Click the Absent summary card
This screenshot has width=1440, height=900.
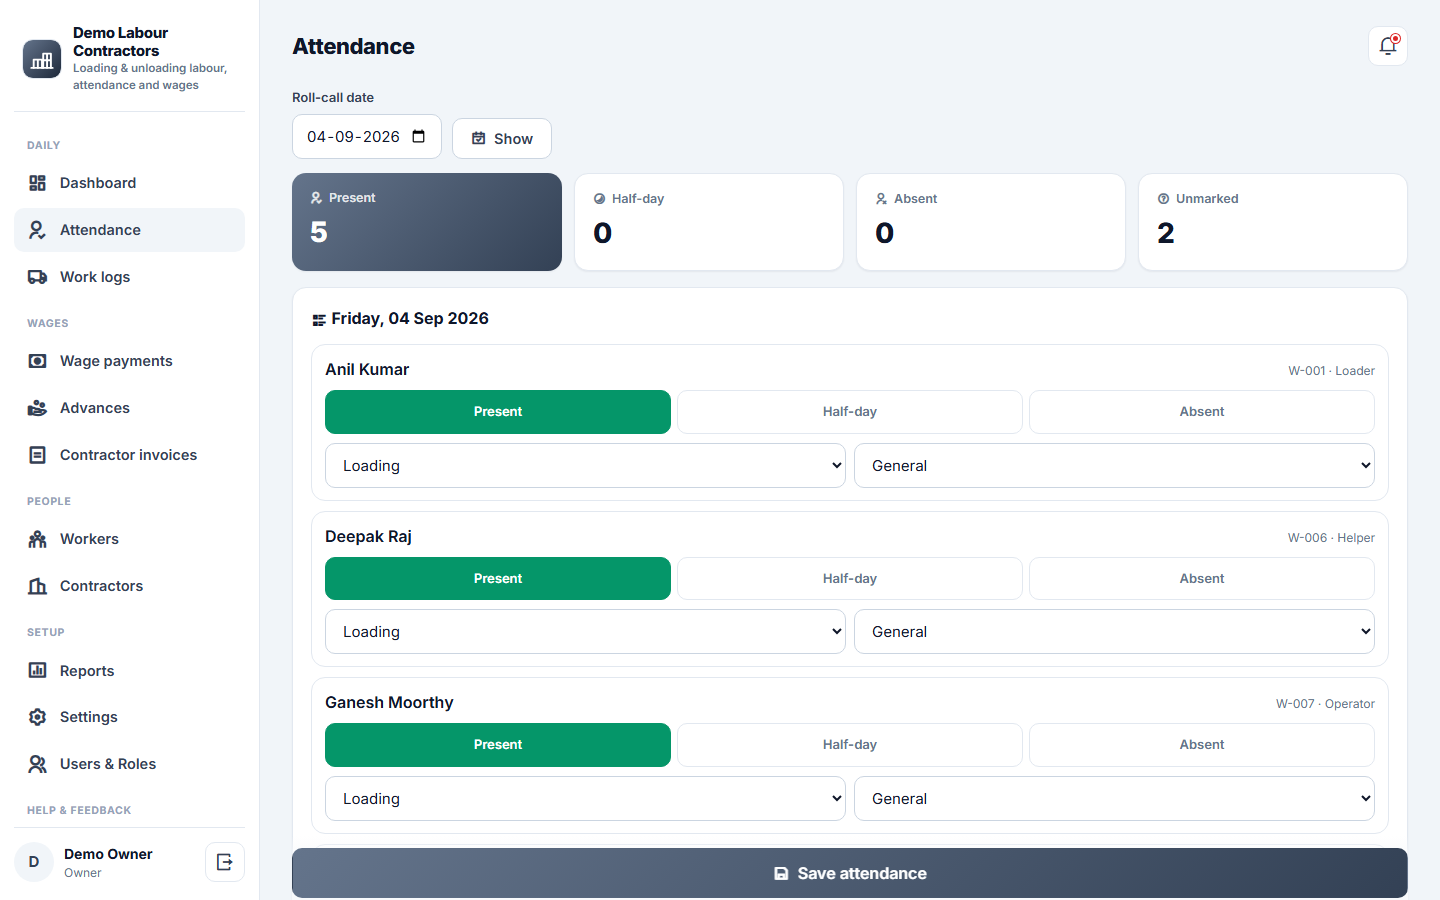pos(991,222)
